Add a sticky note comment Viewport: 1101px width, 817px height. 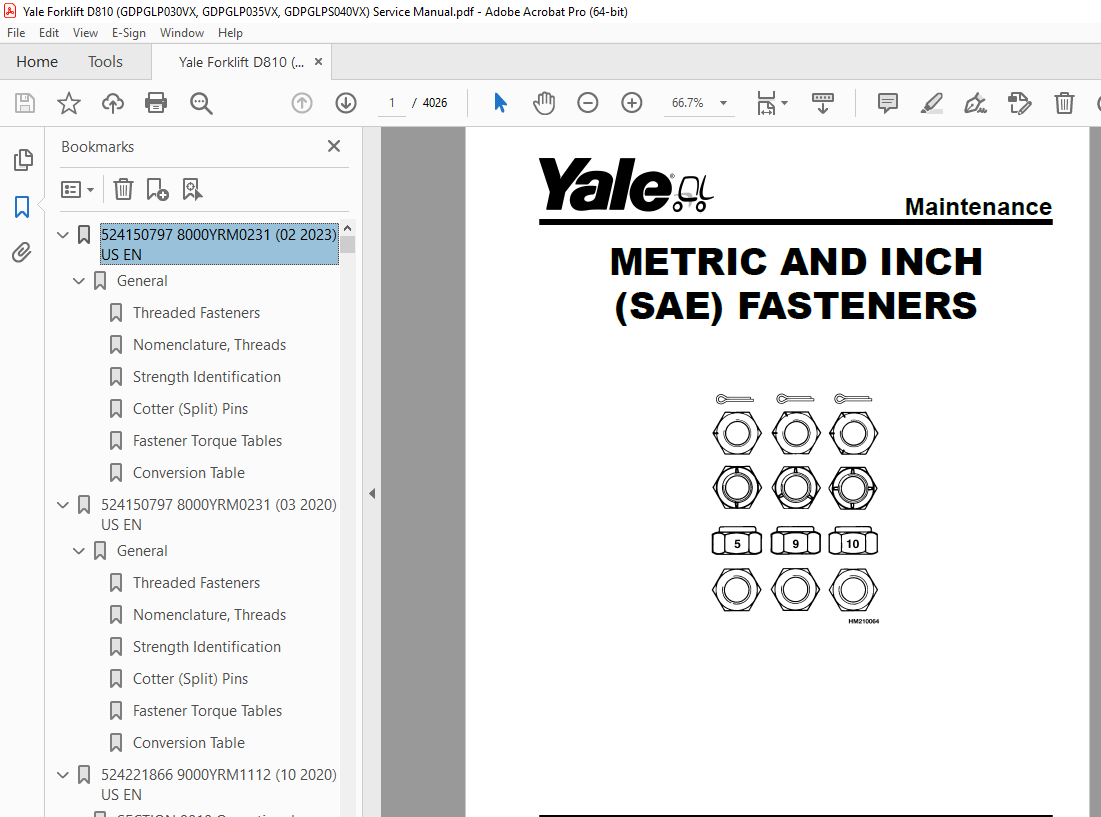[x=888, y=103]
